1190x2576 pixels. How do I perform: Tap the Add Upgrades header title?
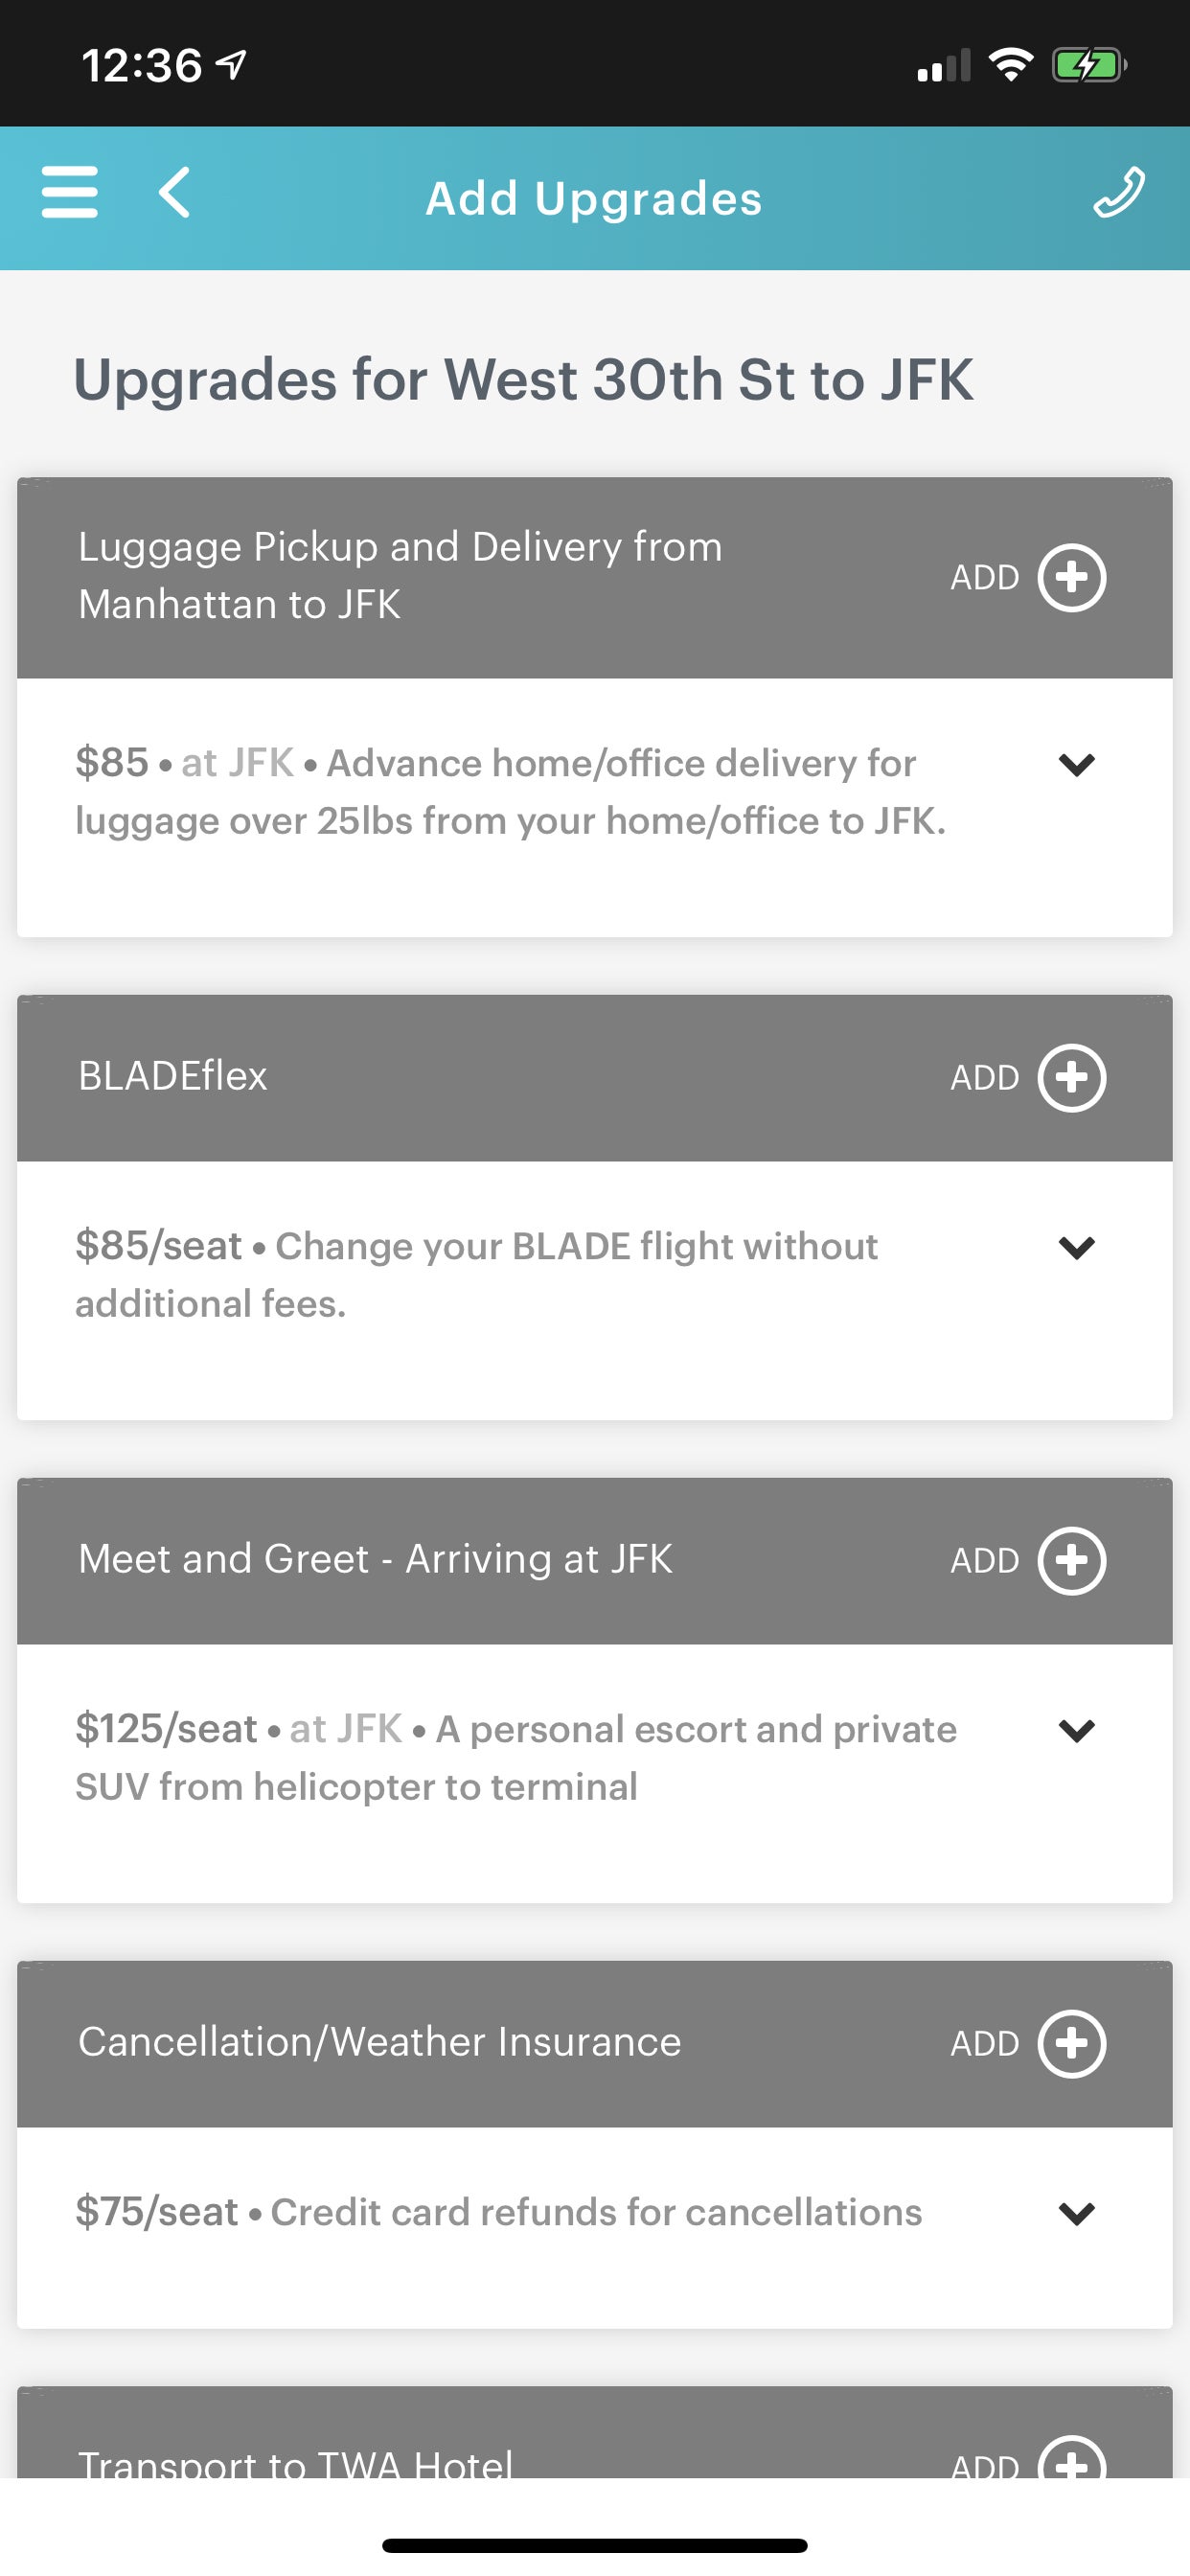tap(594, 198)
